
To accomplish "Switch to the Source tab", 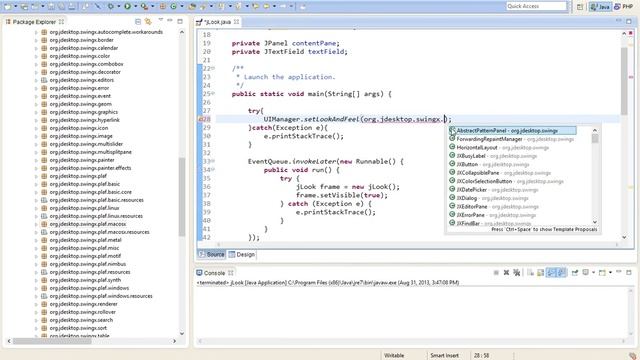I will point(211,254).
